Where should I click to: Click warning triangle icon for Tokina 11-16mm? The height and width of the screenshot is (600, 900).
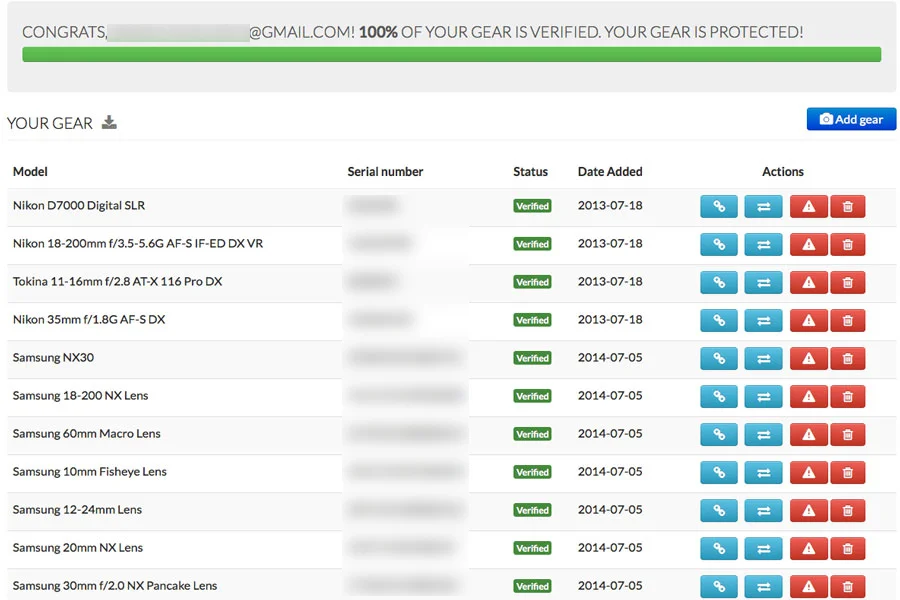[808, 282]
